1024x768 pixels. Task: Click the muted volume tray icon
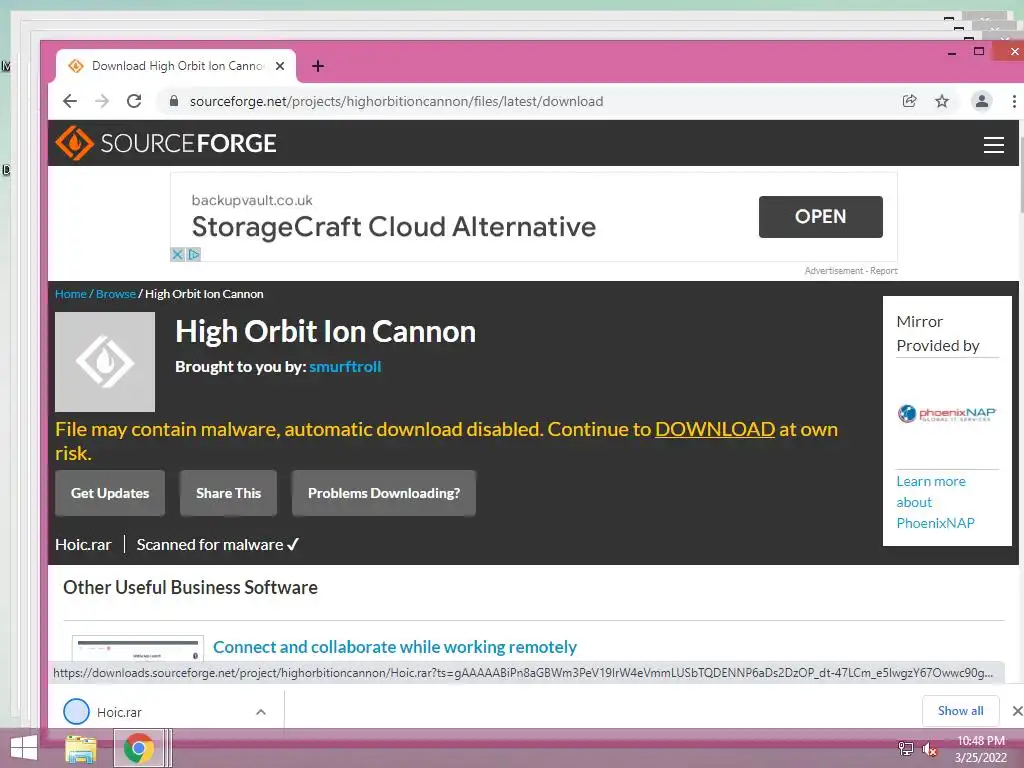point(929,748)
